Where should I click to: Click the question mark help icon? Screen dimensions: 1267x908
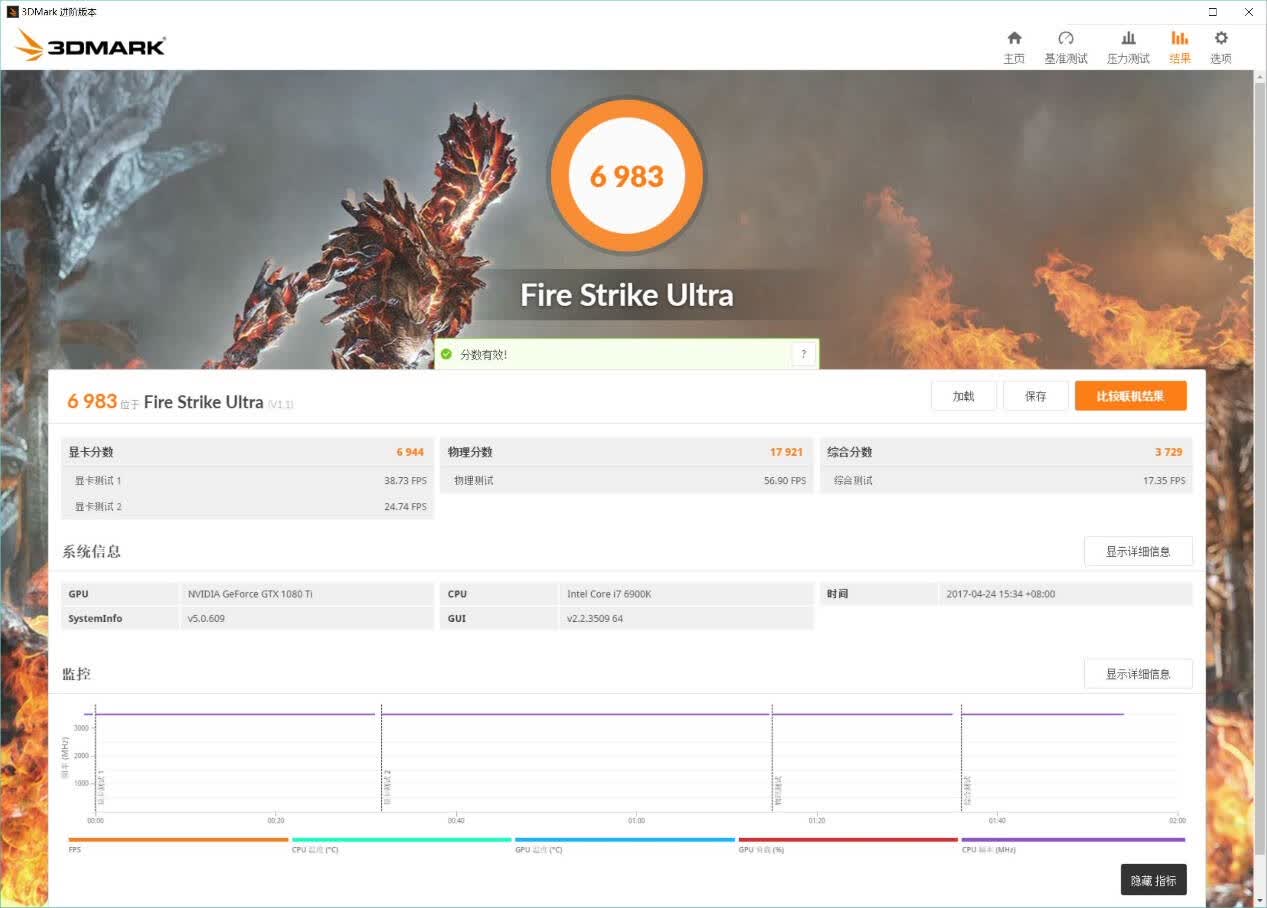tap(803, 354)
